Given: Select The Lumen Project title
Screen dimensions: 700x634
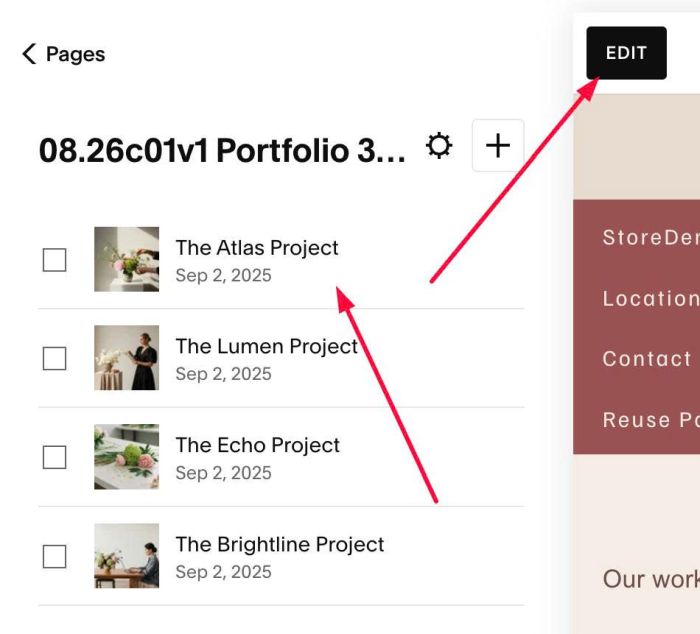Looking at the screenshot, I should [267, 346].
